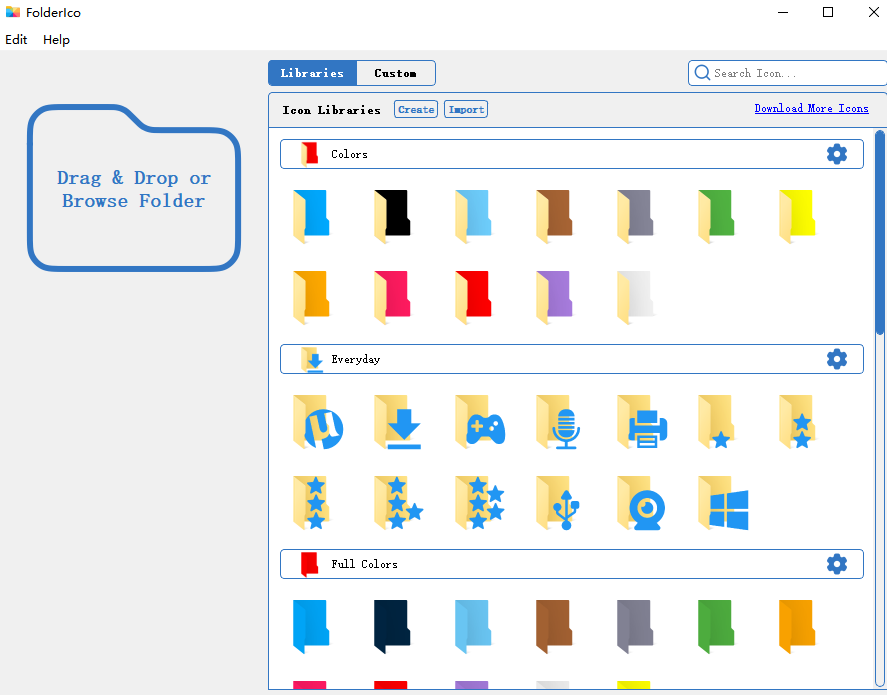Choose the Windows logo folder icon
Image resolution: width=887 pixels, height=695 pixels.
coord(723,503)
